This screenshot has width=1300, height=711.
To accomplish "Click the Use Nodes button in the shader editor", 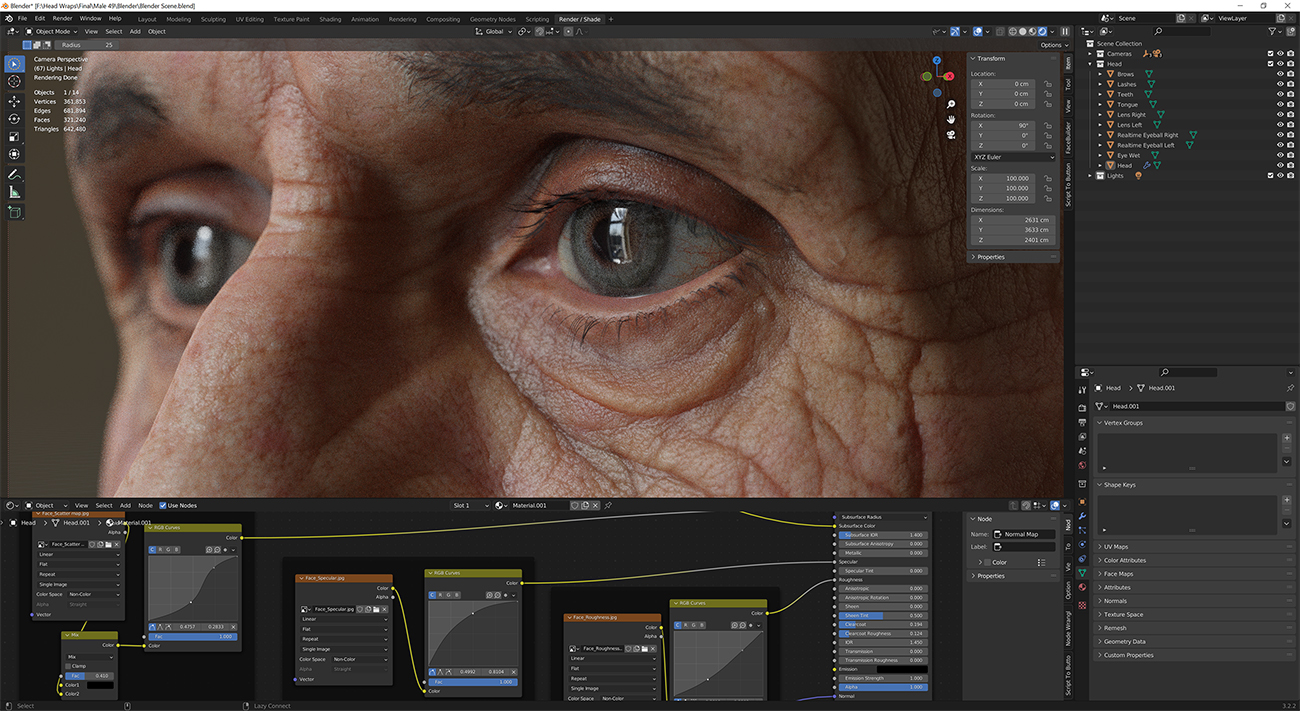I will (163, 505).
